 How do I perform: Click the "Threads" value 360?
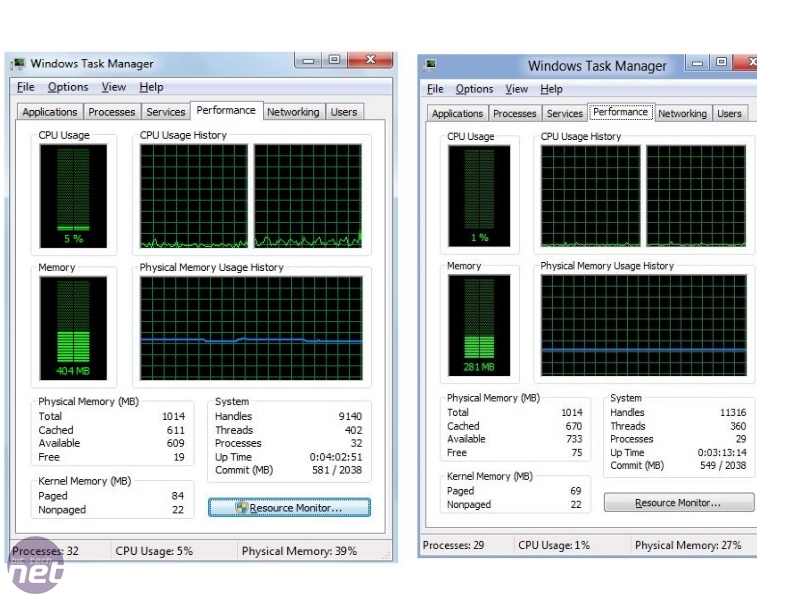[738, 426]
